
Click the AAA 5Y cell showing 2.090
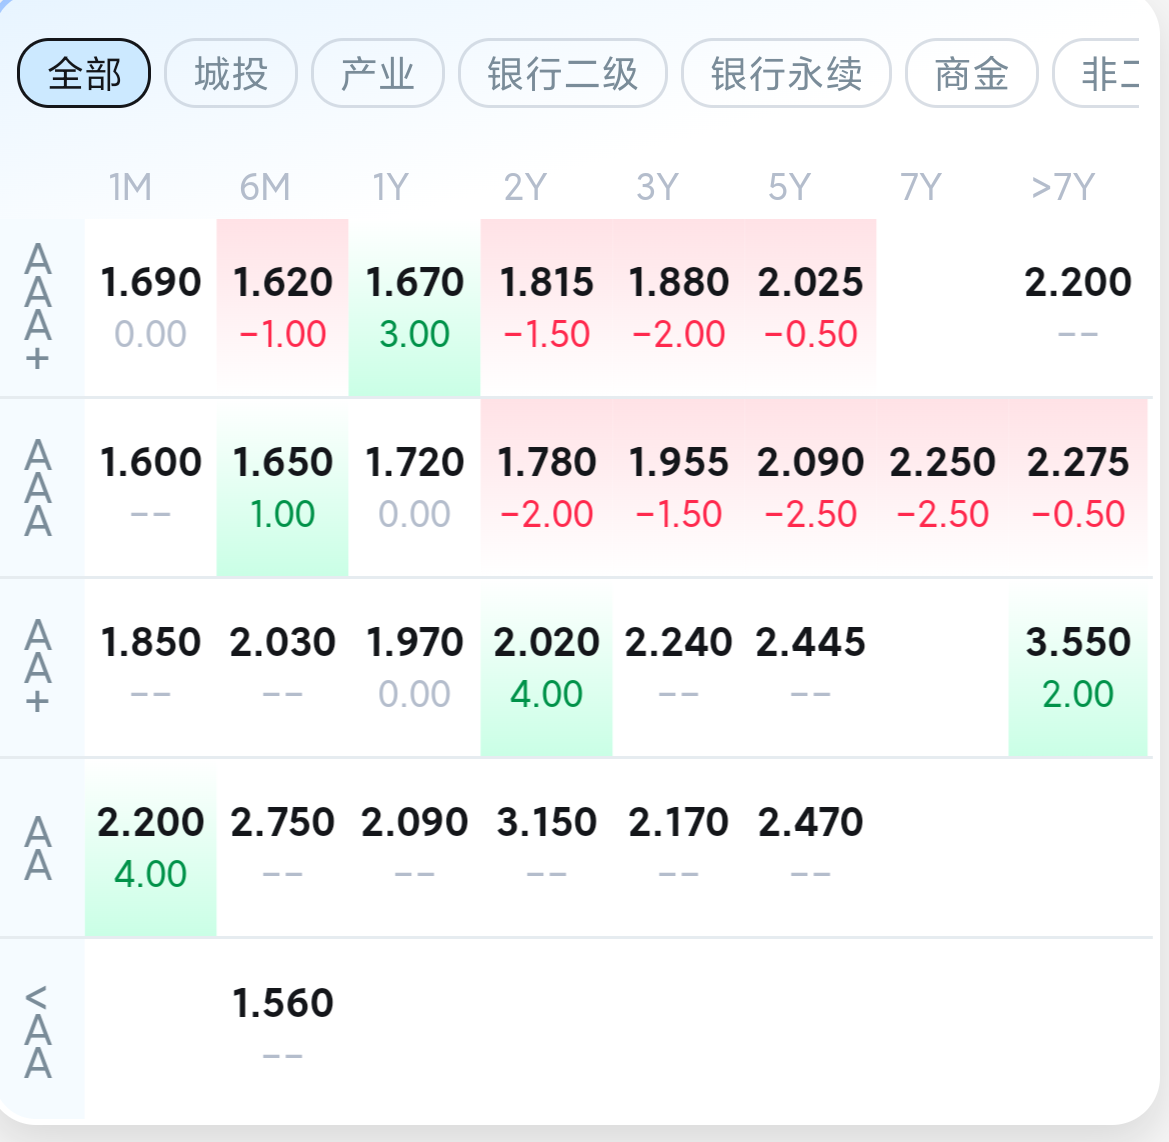(810, 488)
